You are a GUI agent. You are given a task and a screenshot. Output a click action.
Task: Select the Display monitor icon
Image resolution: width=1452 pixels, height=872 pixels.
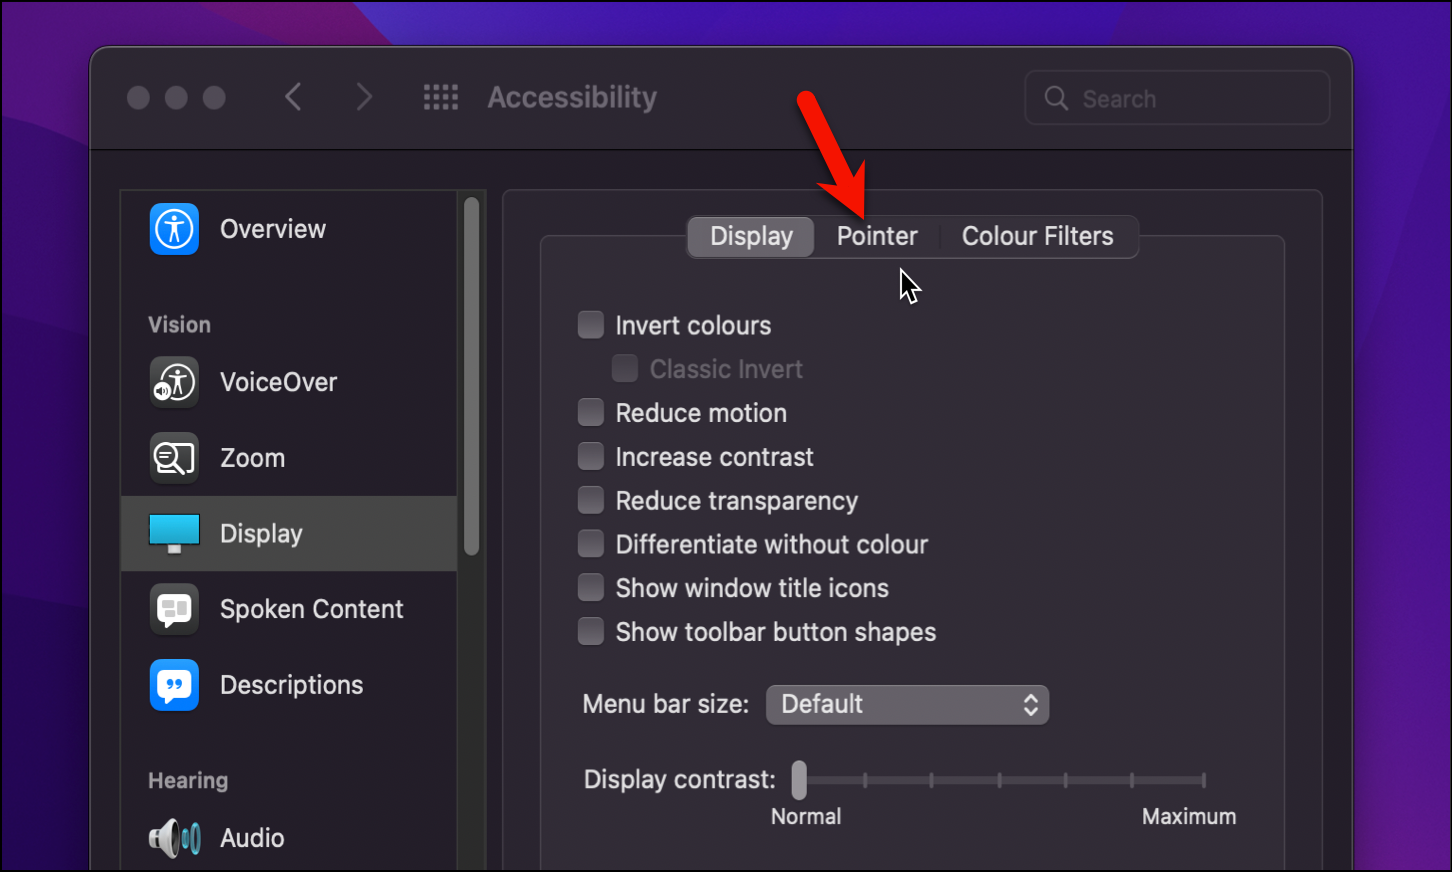(x=174, y=534)
